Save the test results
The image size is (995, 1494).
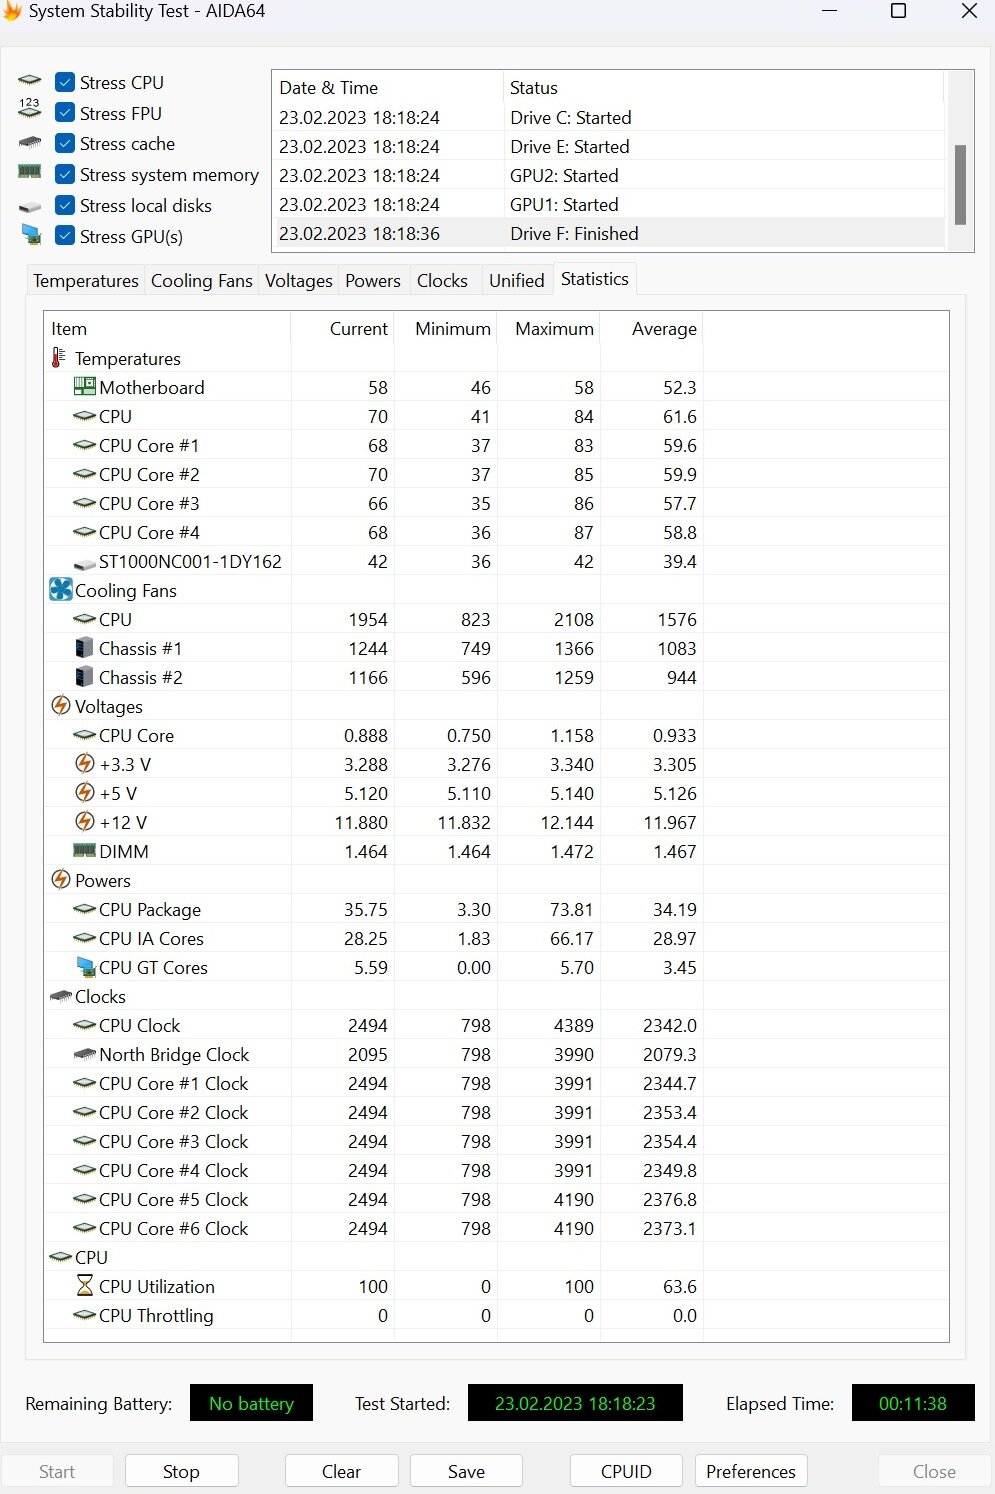466,1471
